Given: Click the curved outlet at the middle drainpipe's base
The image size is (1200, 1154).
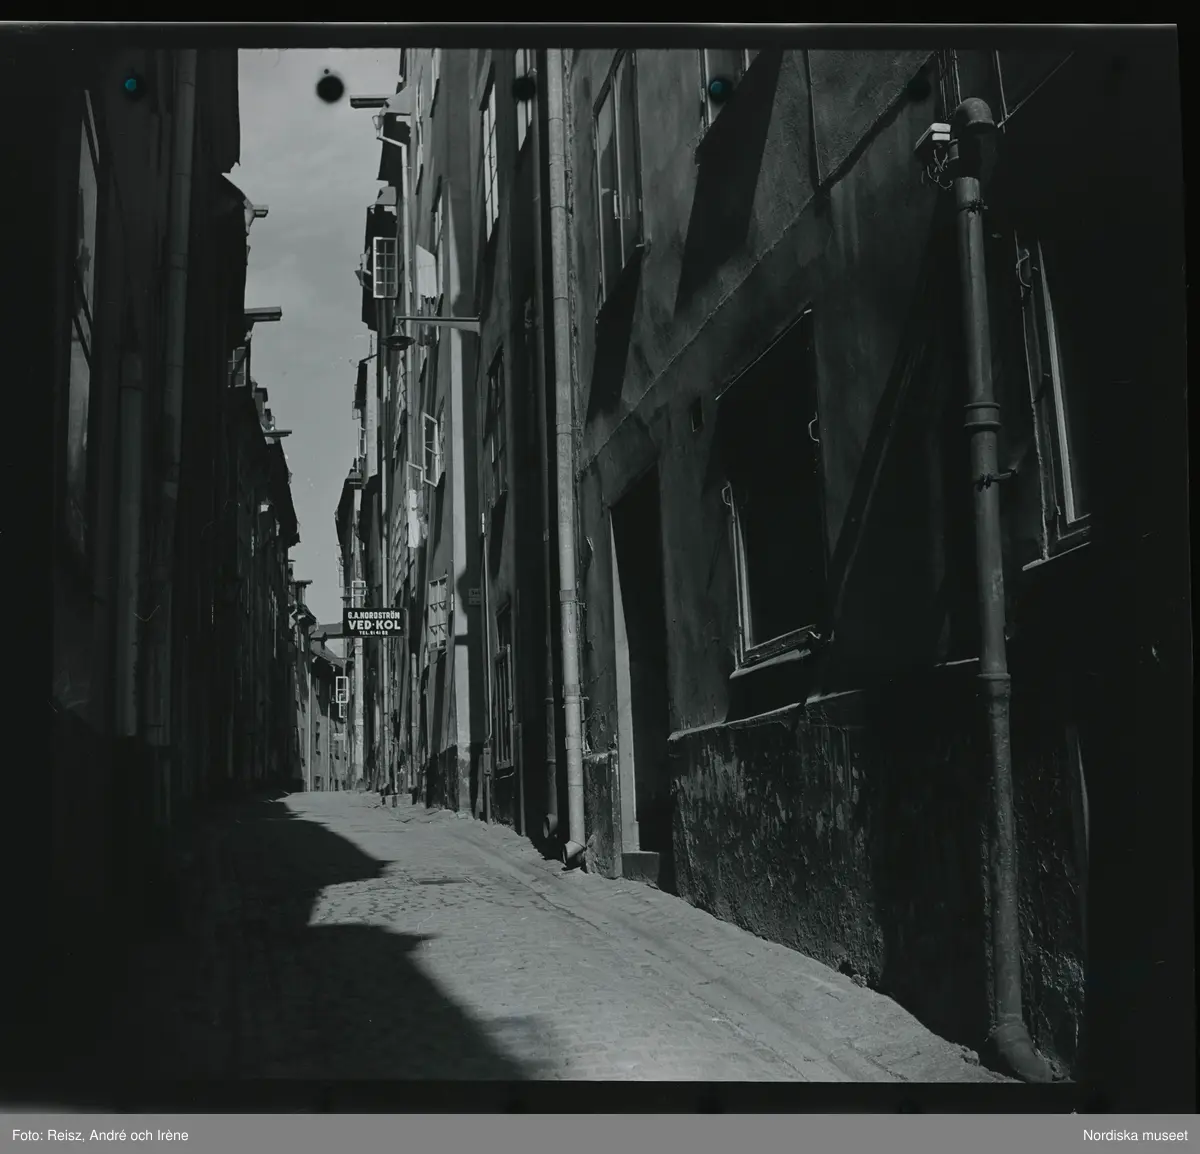Looking at the screenshot, I should tap(572, 851).
